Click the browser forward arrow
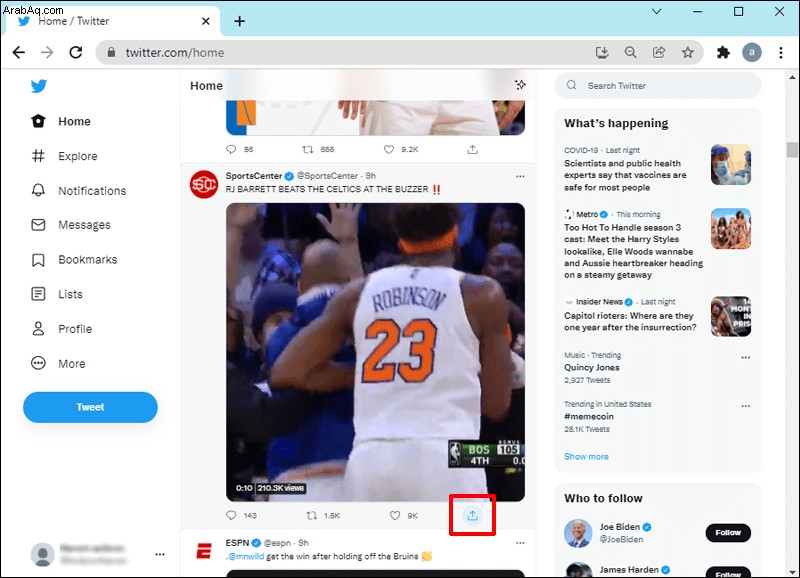 click(x=47, y=52)
